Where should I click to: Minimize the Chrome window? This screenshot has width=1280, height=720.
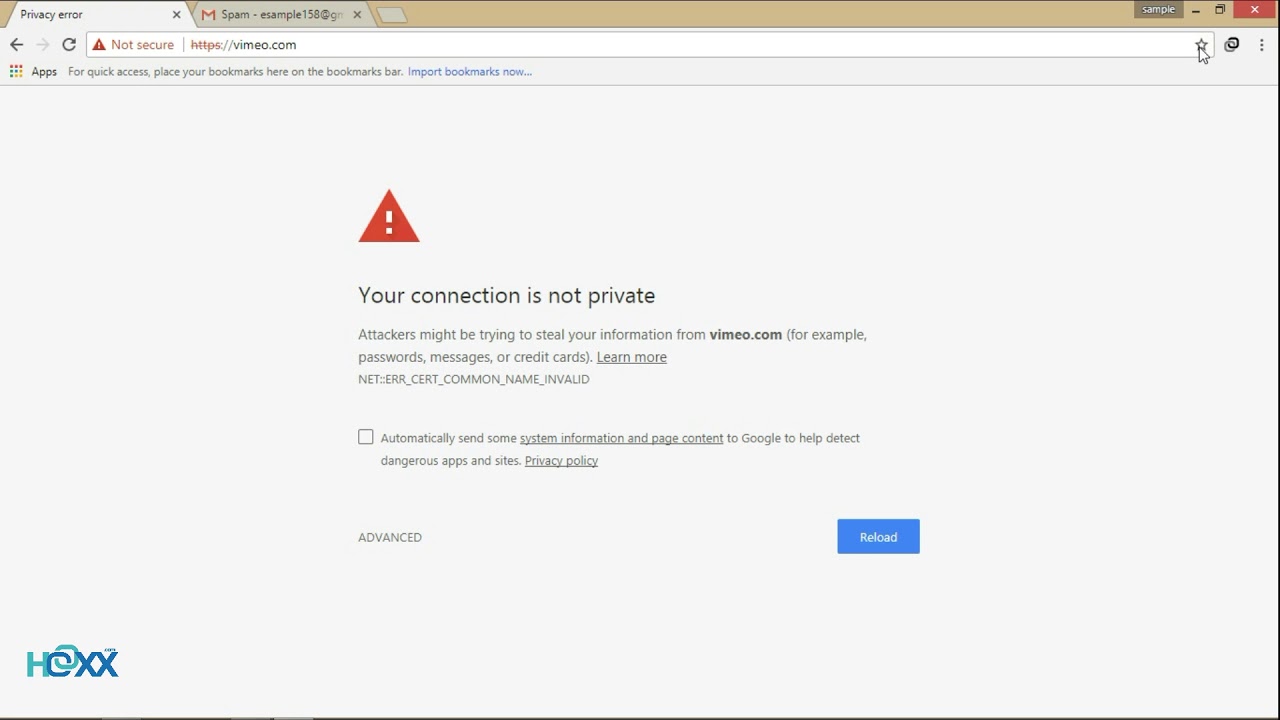(x=1195, y=10)
